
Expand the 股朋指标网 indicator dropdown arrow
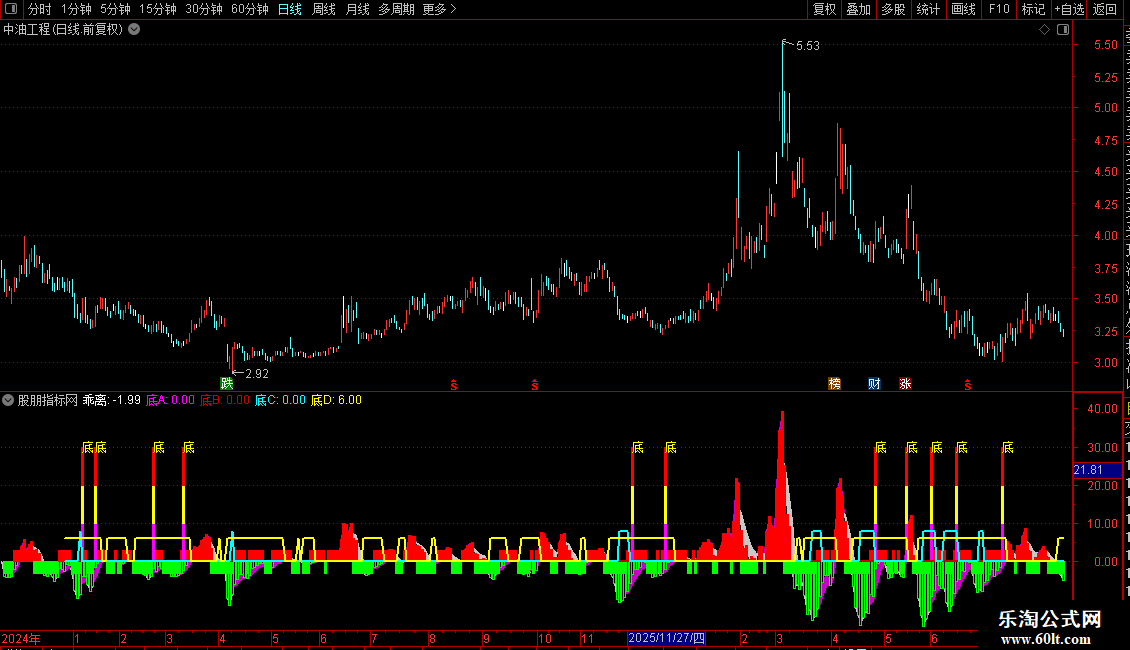click(8, 400)
